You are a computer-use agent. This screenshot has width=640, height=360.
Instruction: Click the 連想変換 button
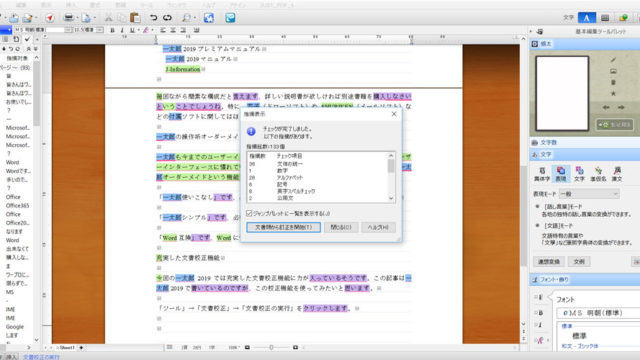click(549, 262)
